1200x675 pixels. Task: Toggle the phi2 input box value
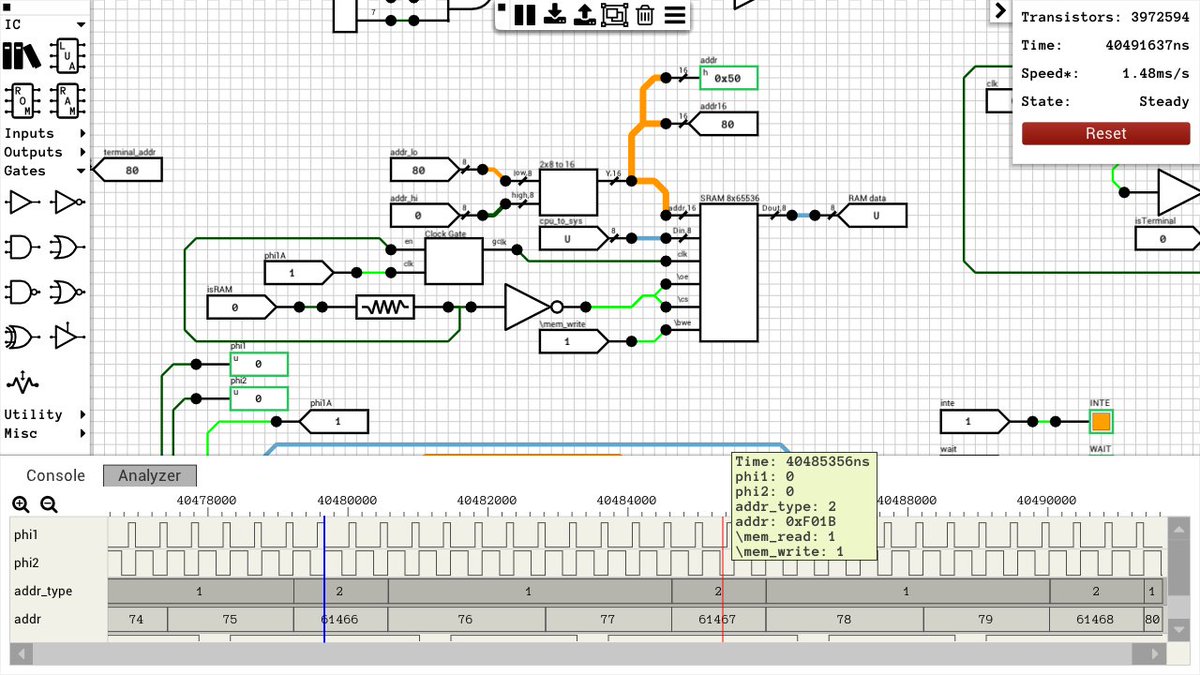pyautogui.click(x=259, y=398)
